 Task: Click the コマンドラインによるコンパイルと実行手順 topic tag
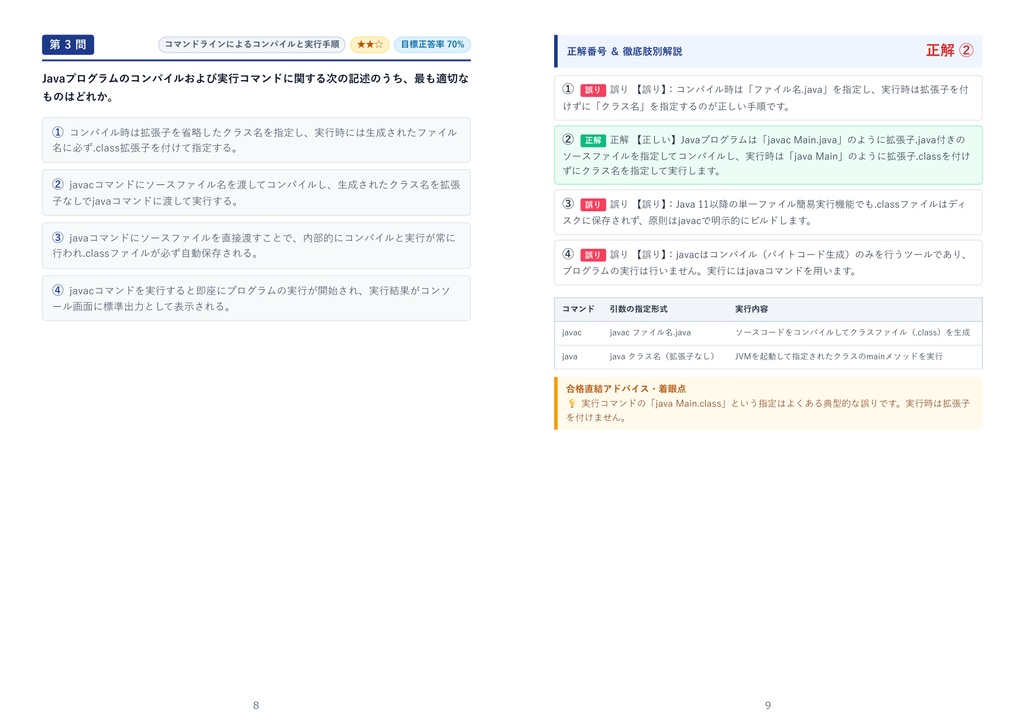pos(251,44)
